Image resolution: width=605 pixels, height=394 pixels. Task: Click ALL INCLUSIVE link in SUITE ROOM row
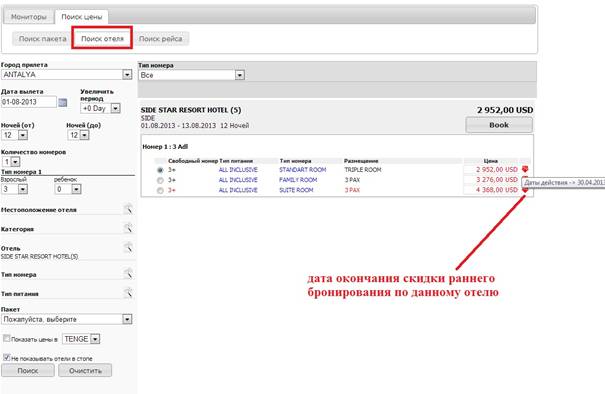pyautogui.click(x=238, y=190)
